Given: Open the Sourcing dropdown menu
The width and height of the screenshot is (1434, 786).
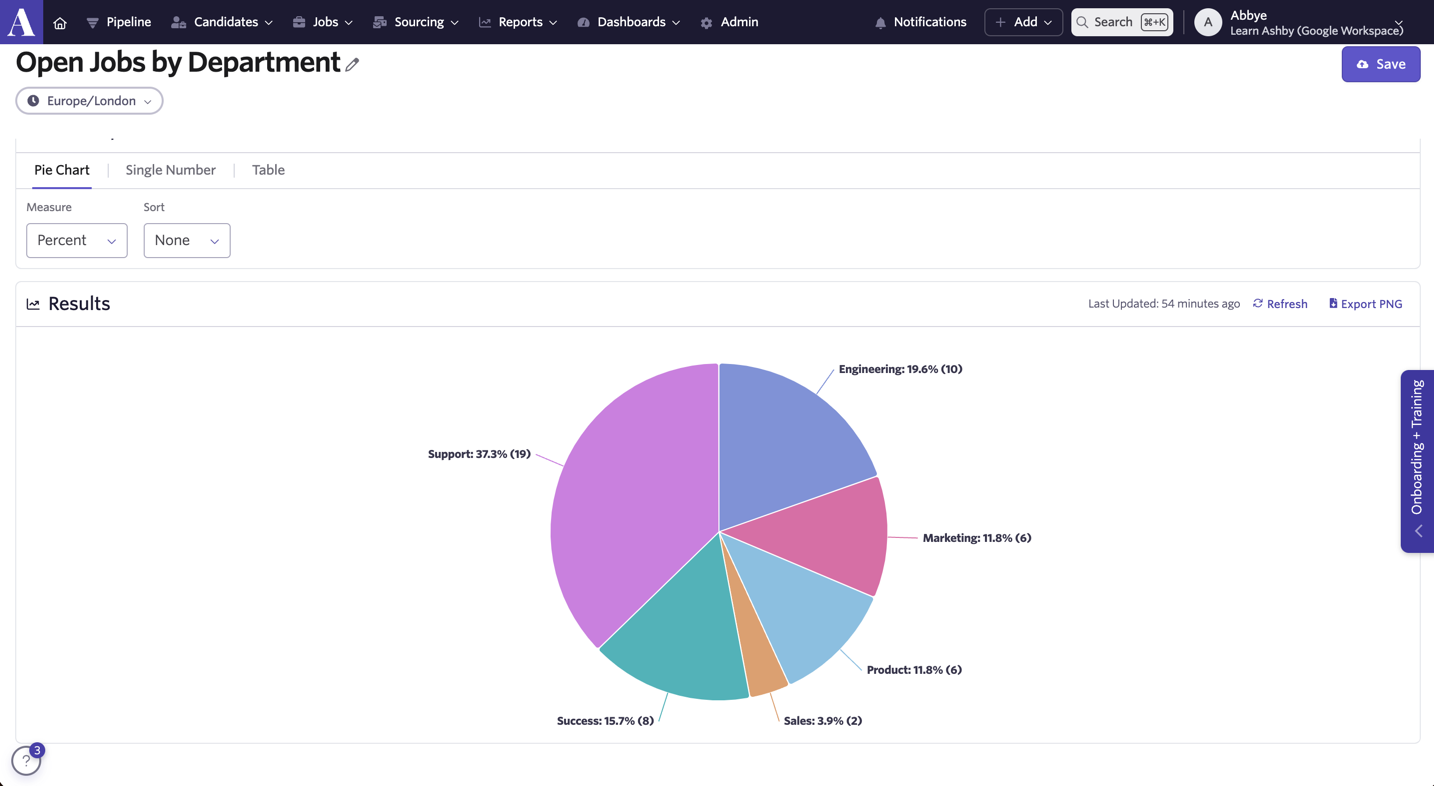Looking at the screenshot, I should (x=415, y=22).
